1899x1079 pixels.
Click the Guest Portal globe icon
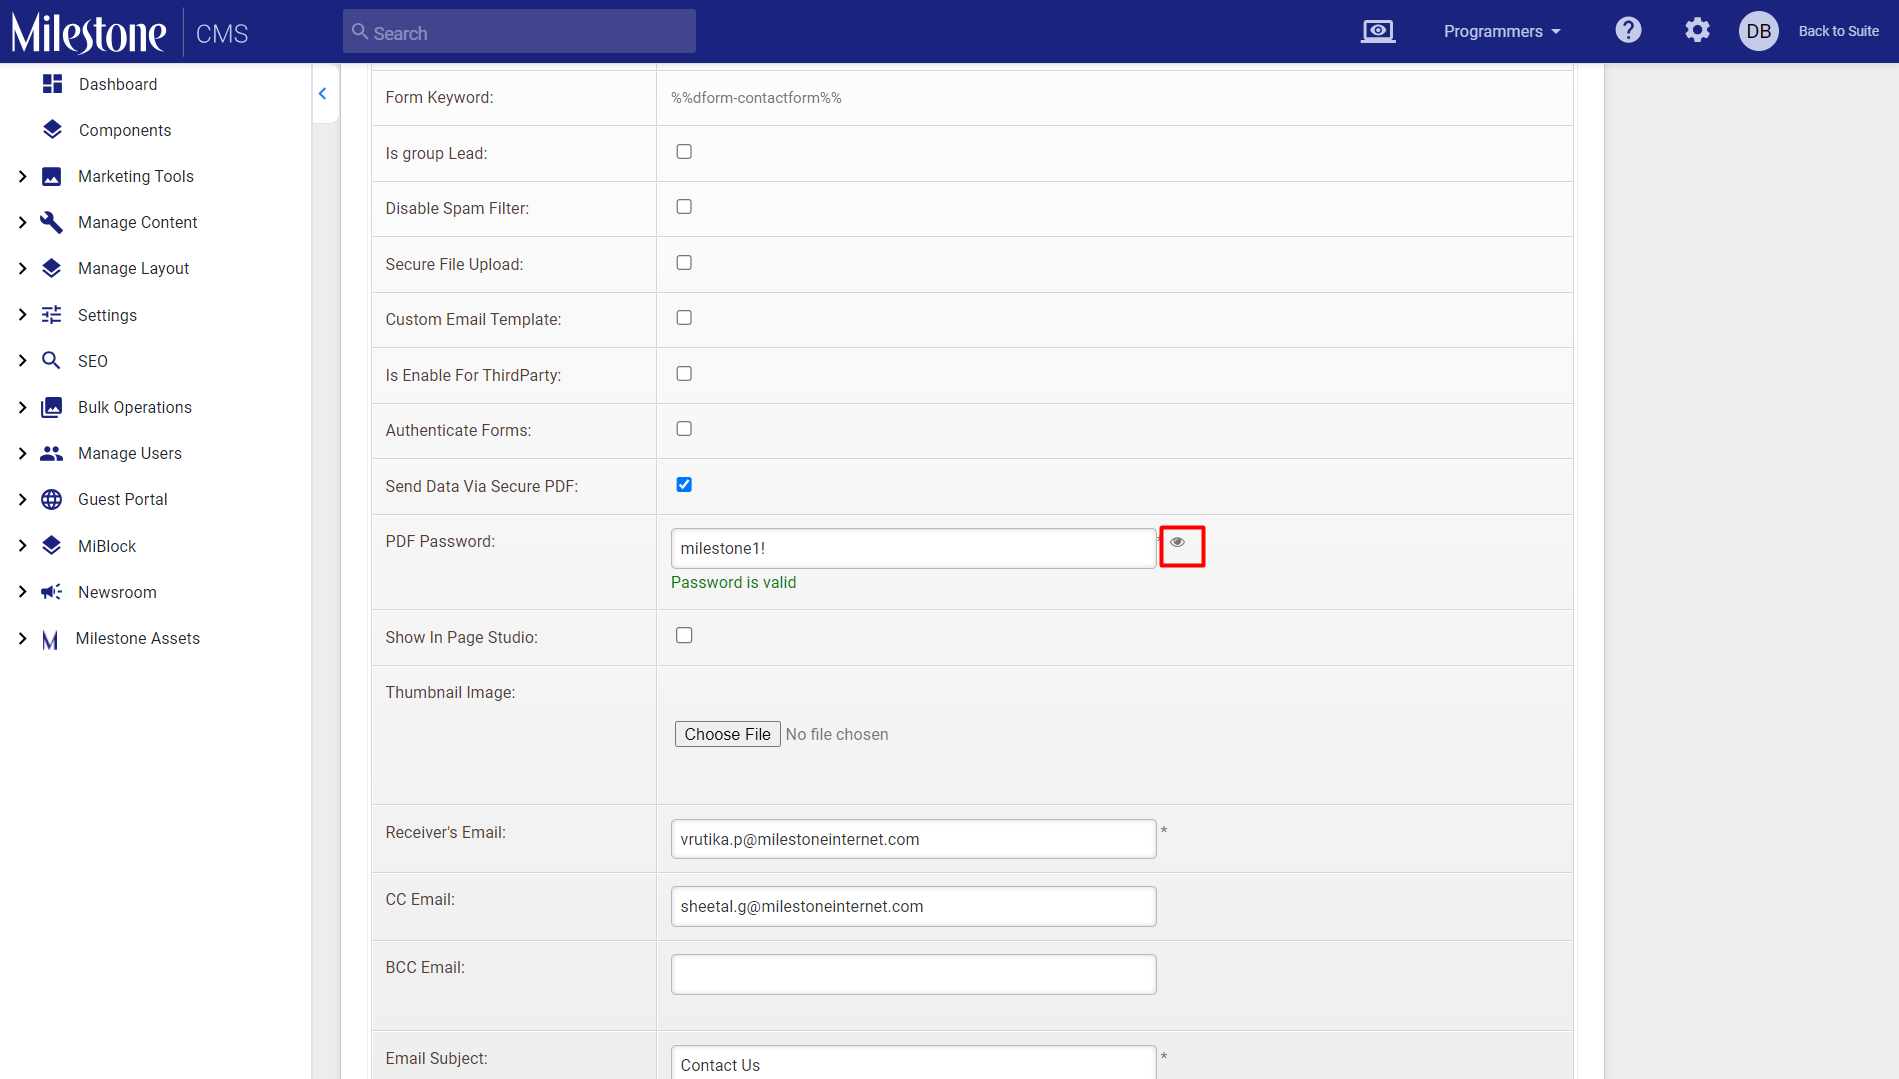pyautogui.click(x=52, y=499)
